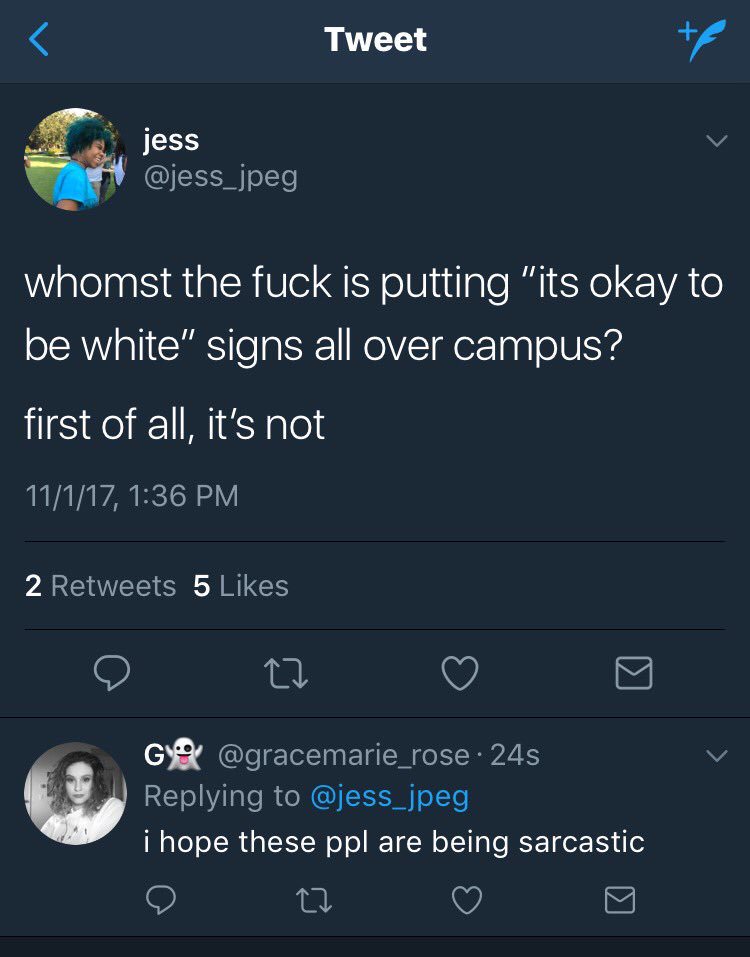This screenshot has height=957, width=750.
Task: Retweet the gracemarie_rose reply
Action: [x=313, y=901]
